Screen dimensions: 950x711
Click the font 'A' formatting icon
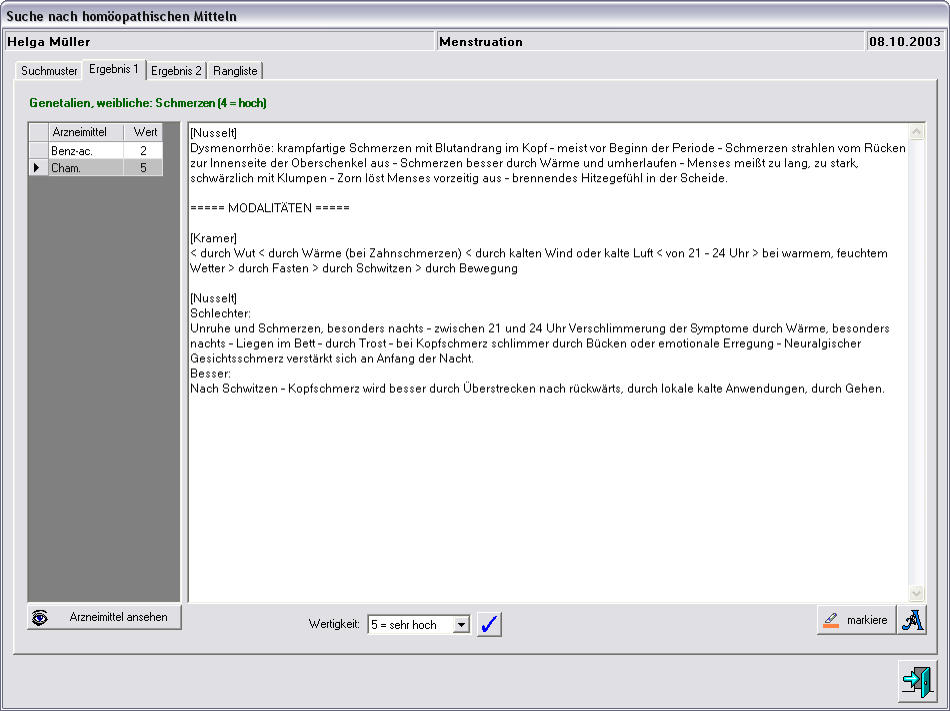pyautogui.click(x=911, y=620)
